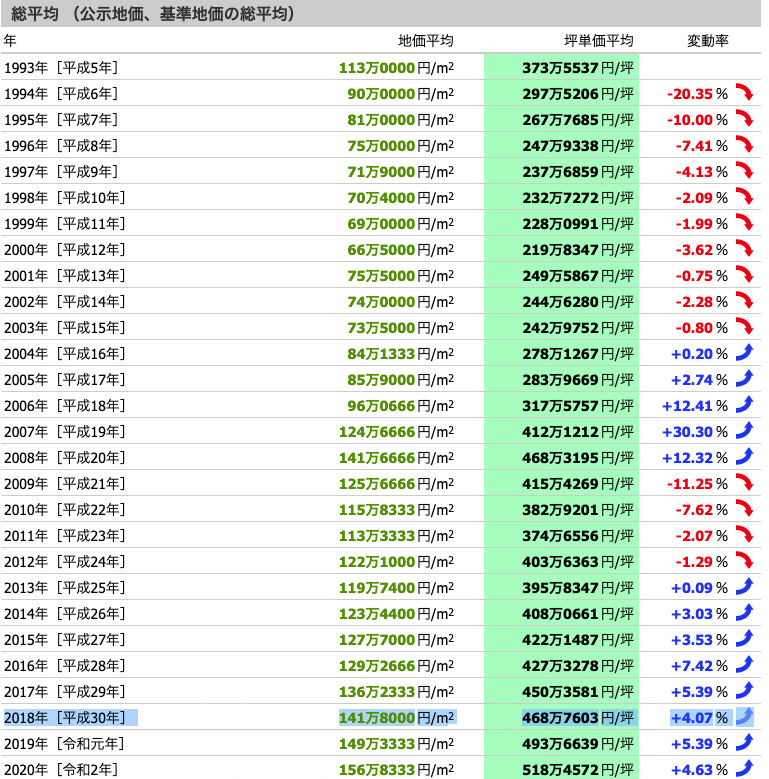Click the land price 113万3333円/m²

click(396, 536)
